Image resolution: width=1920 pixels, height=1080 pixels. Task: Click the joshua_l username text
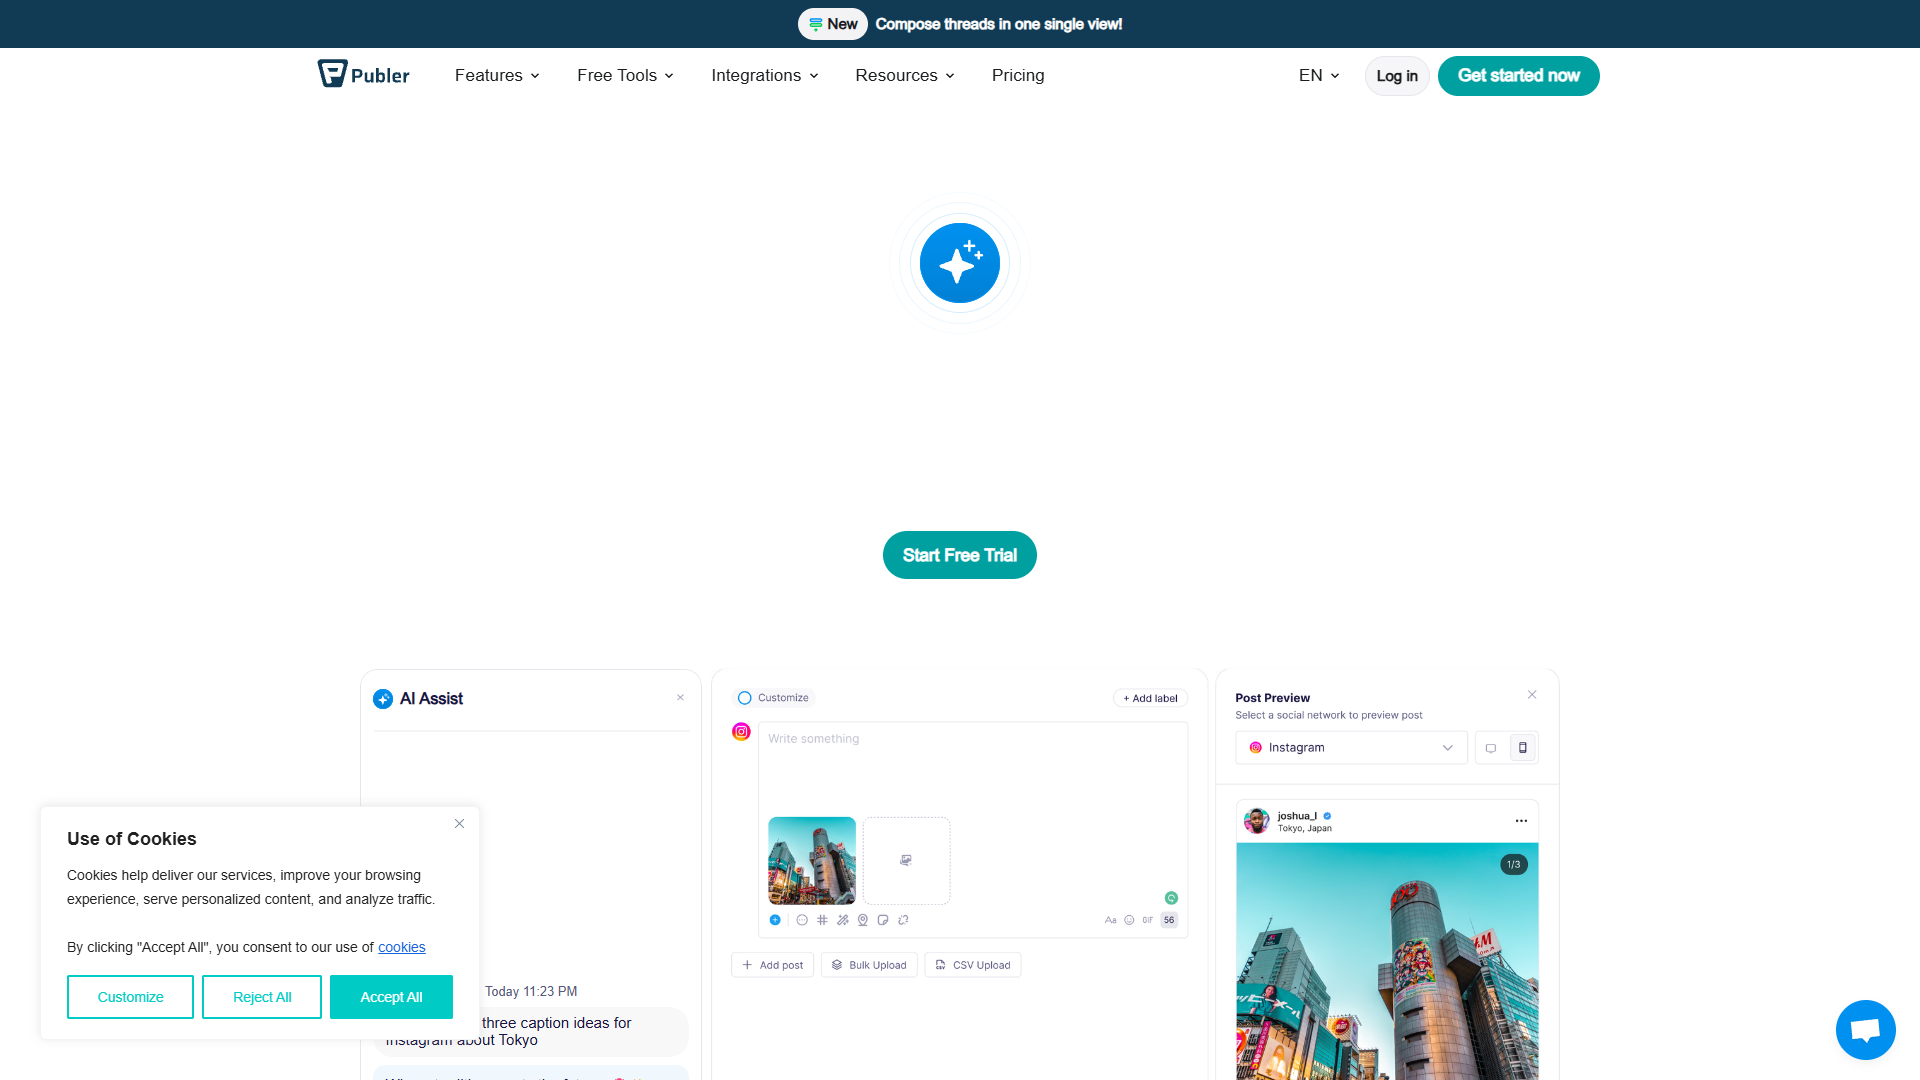click(1297, 816)
